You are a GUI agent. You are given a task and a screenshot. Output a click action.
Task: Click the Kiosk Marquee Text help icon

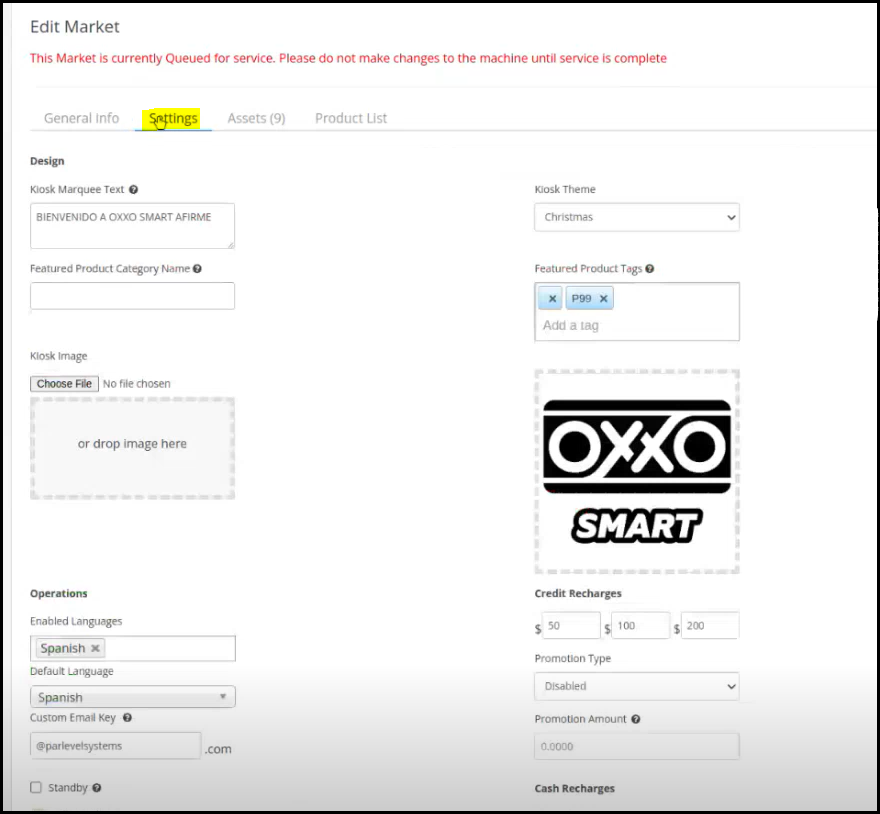coord(134,190)
